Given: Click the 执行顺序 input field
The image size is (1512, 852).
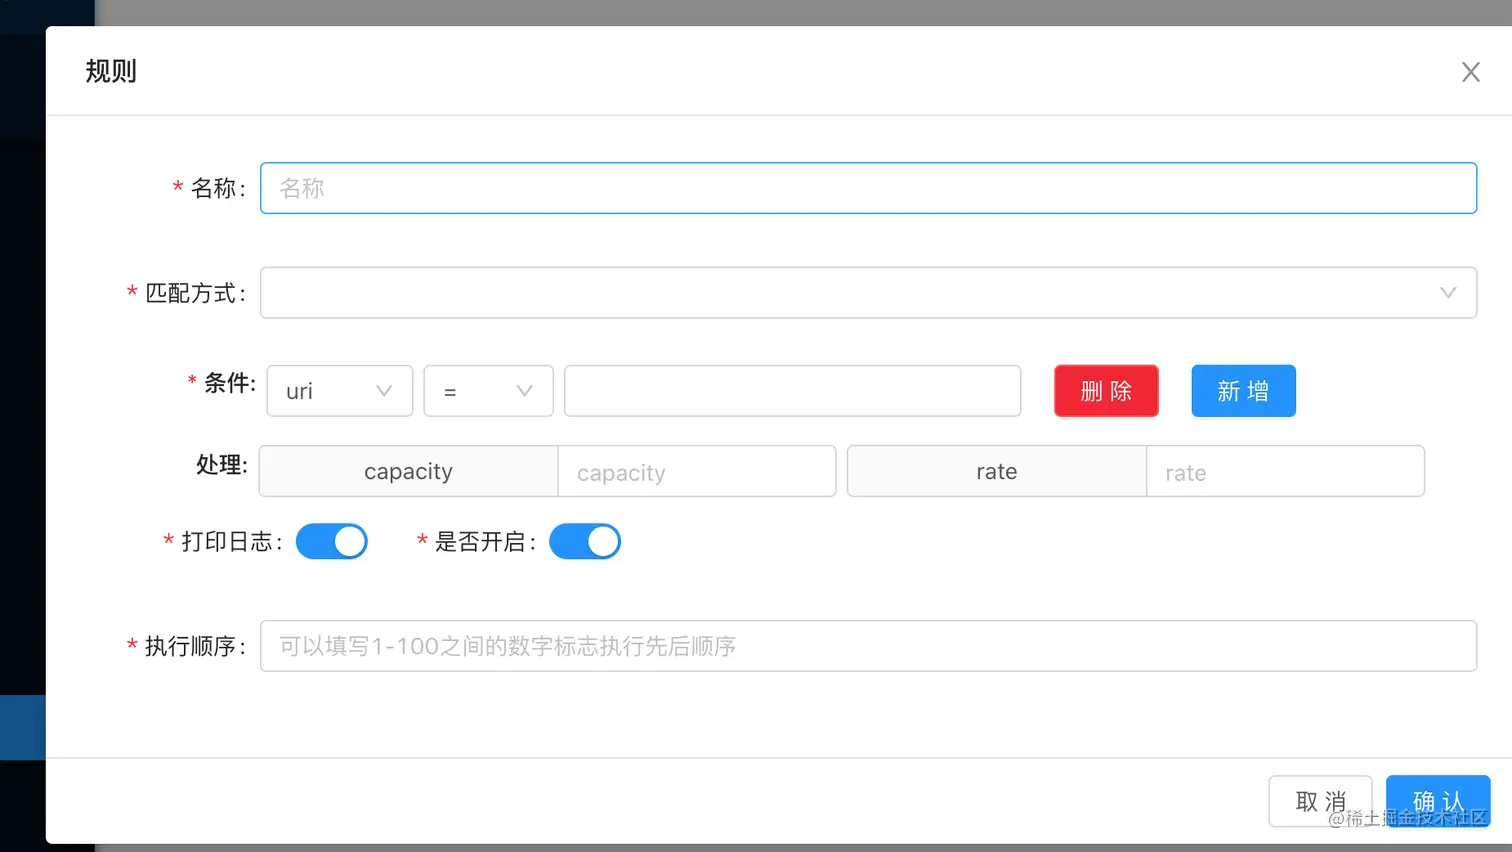Looking at the screenshot, I should tap(868, 646).
